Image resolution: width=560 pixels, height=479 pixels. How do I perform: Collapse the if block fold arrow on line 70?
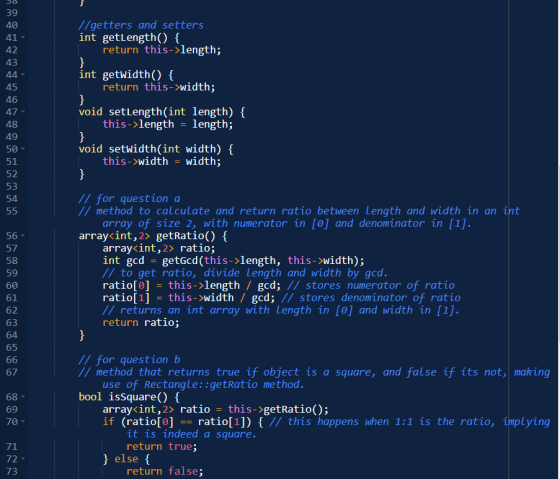click(23, 421)
